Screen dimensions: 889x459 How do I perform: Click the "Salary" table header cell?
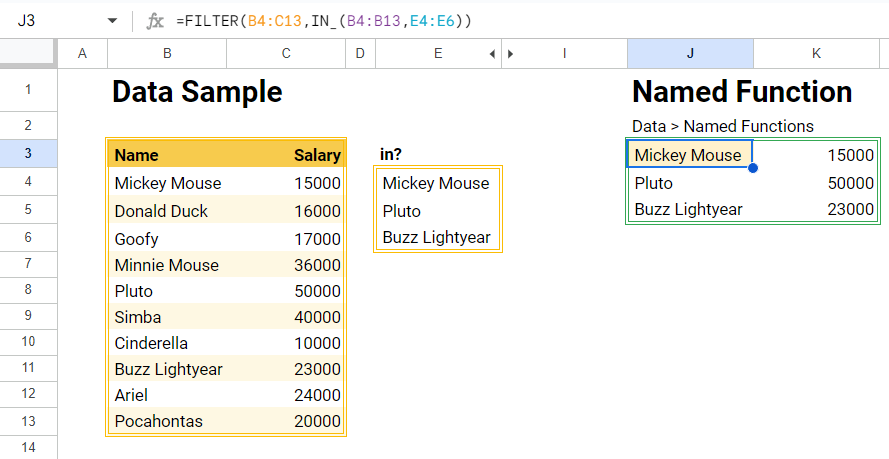pyautogui.click(x=286, y=154)
